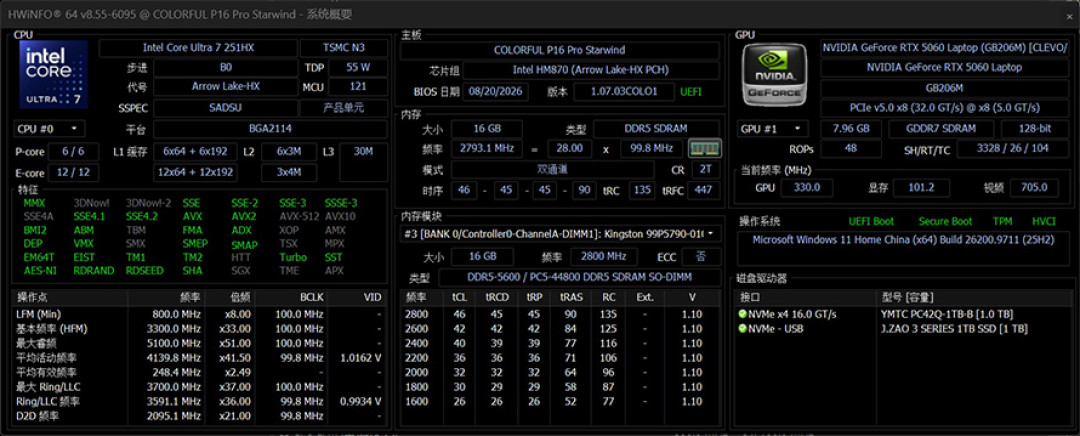Click the DDR5 SDRAM memory type field
Screen dimensions: 1080x436
click(x=656, y=129)
